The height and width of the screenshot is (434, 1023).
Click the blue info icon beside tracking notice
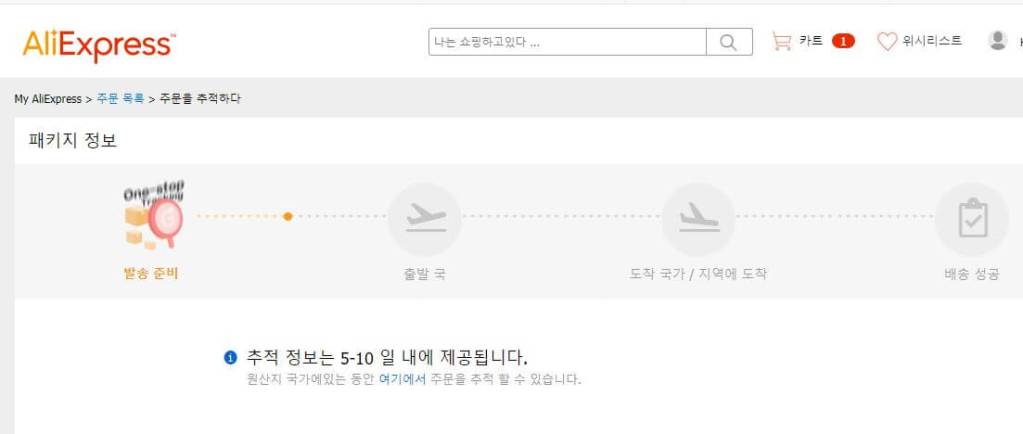[x=230, y=357]
